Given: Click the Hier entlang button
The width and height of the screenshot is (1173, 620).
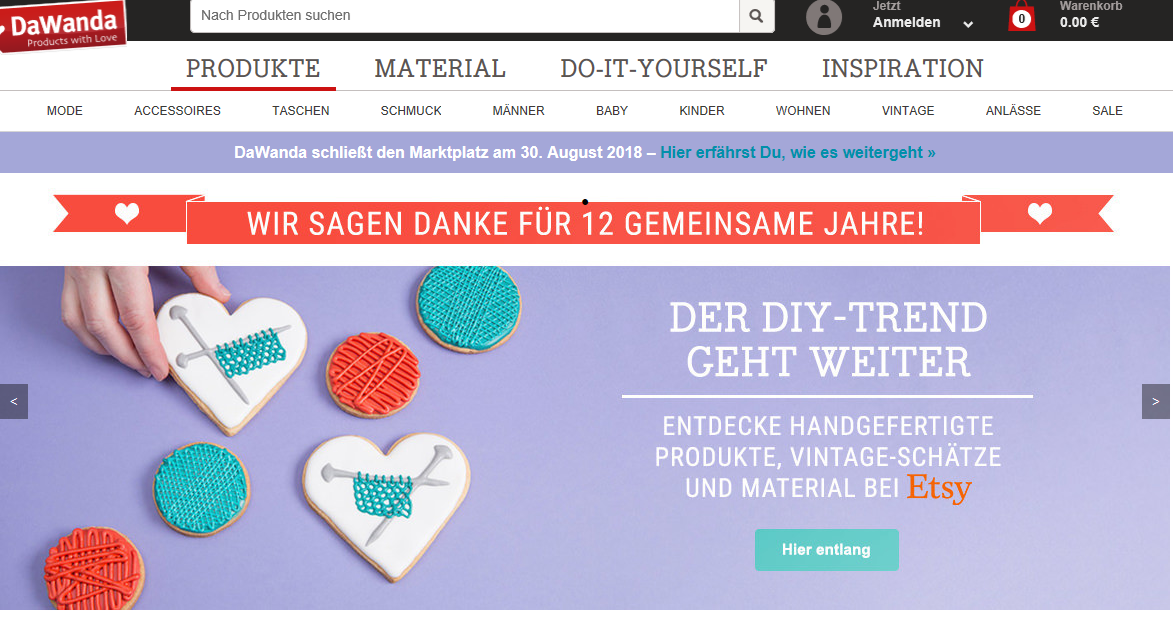Looking at the screenshot, I should [x=827, y=550].
